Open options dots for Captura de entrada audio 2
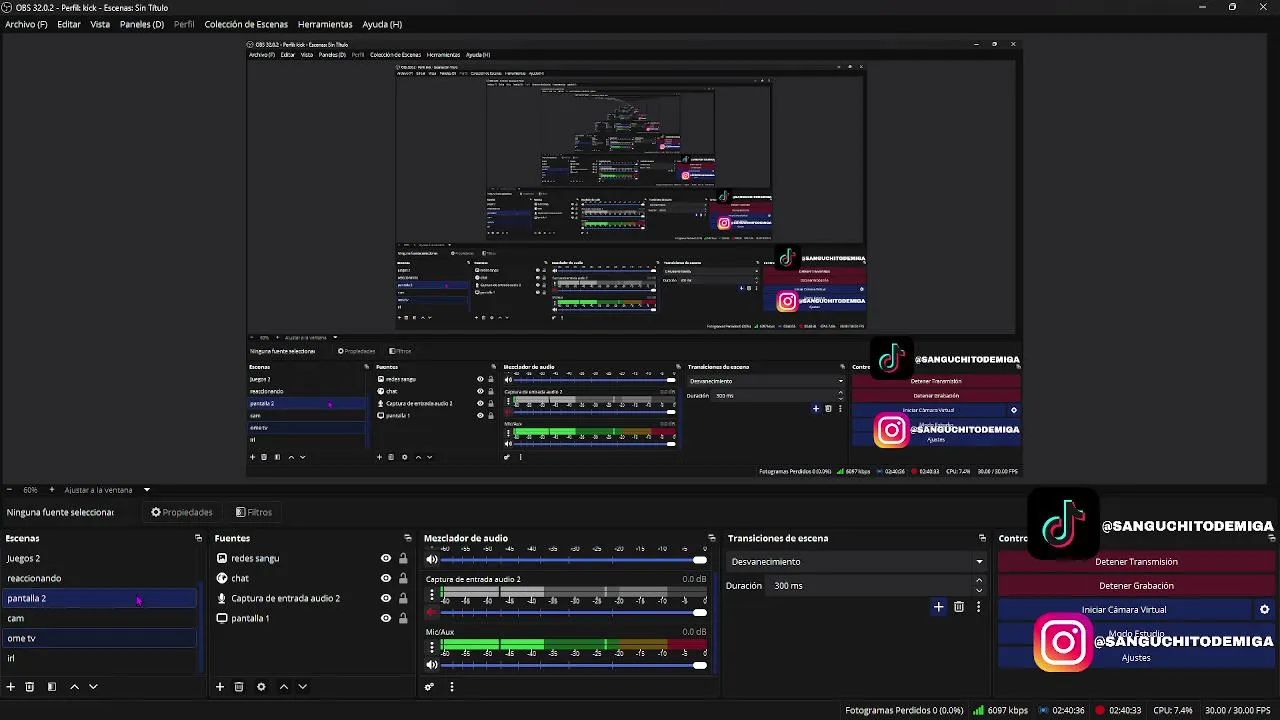 click(x=432, y=596)
